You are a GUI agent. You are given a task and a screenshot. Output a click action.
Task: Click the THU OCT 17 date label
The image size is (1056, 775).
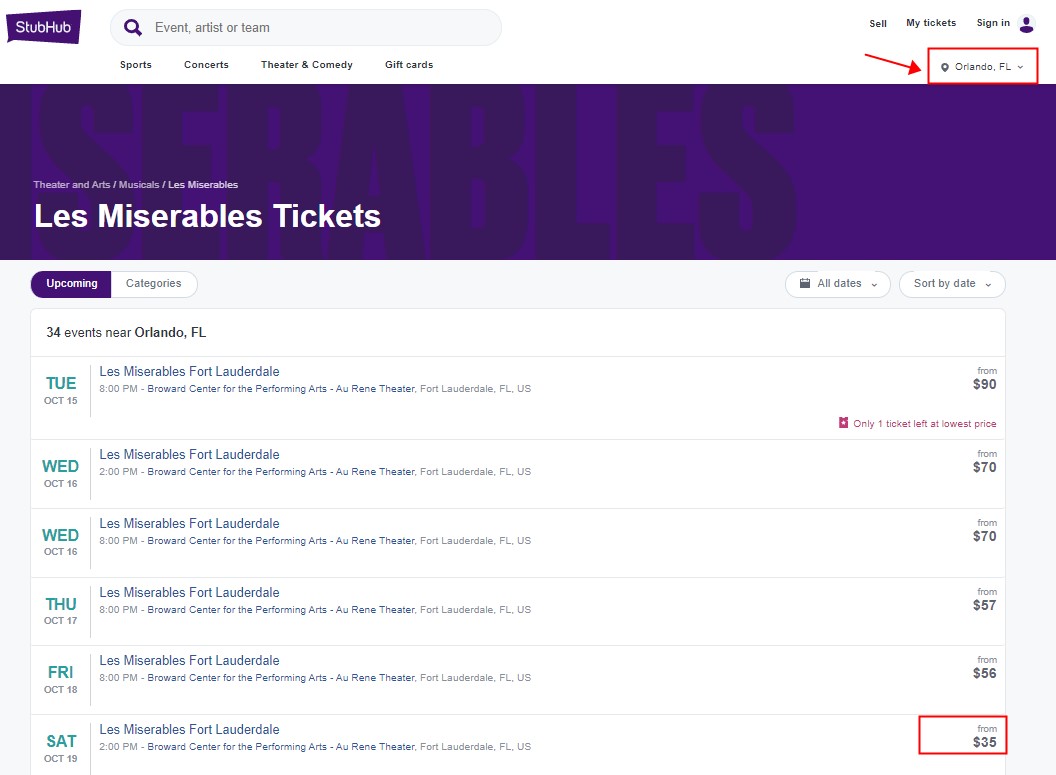pyautogui.click(x=61, y=611)
